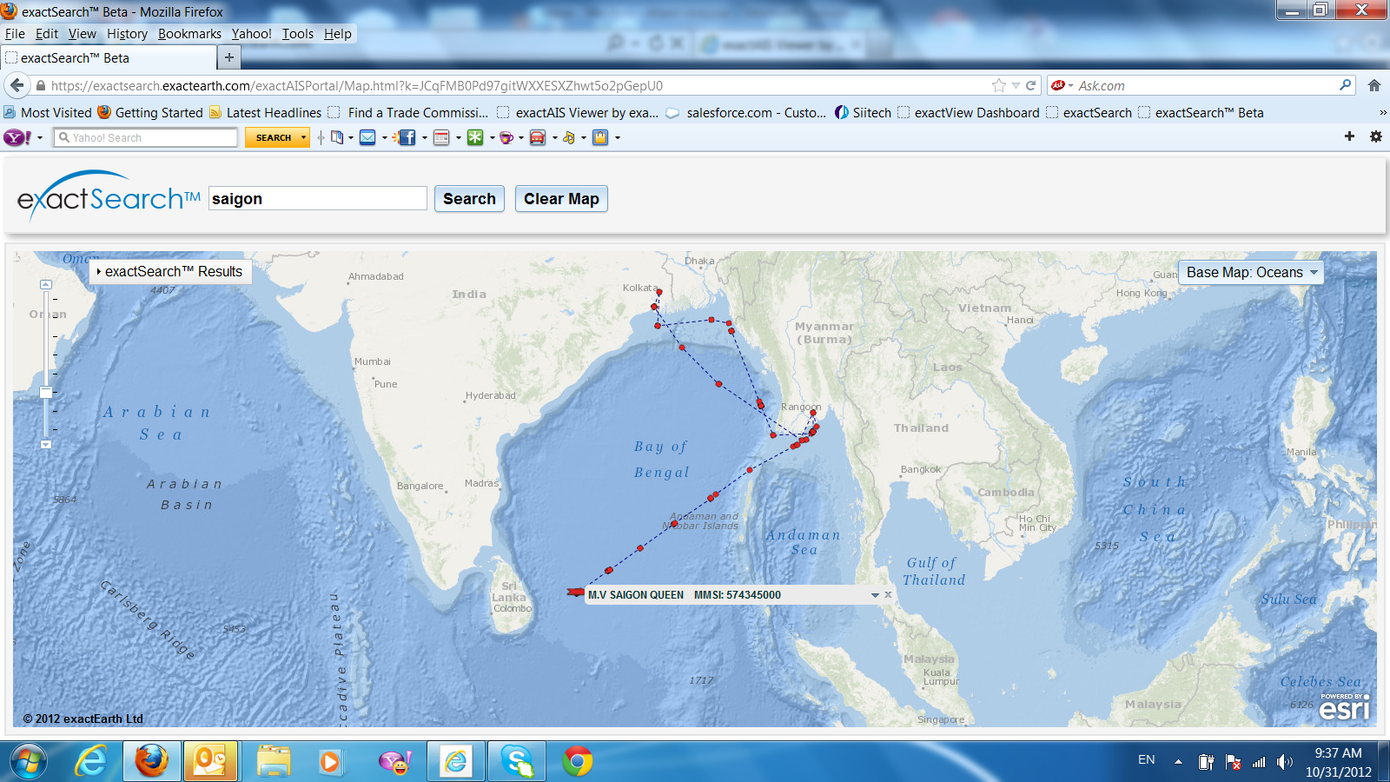Open the ship popup dropdown arrow
Screen dimensions: 1390x782
coord(875,595)
